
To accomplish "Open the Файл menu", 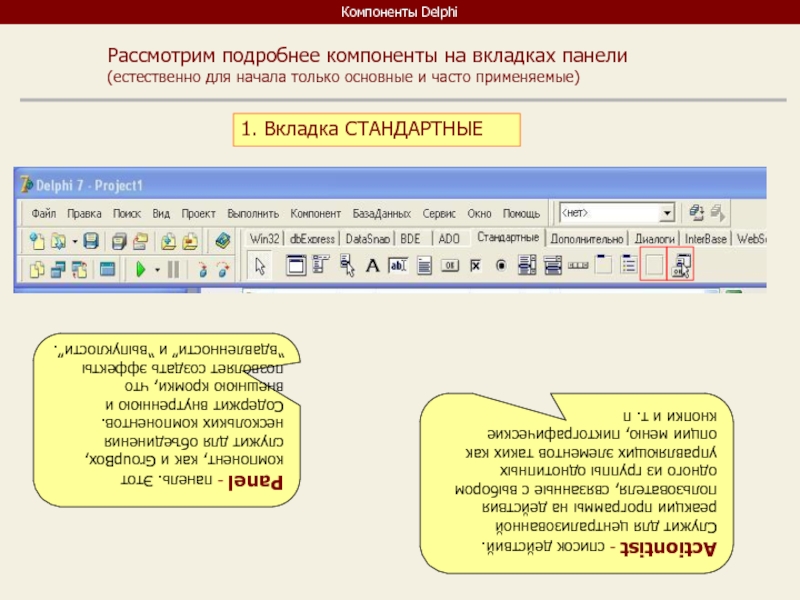I will [x=43, y=214].
